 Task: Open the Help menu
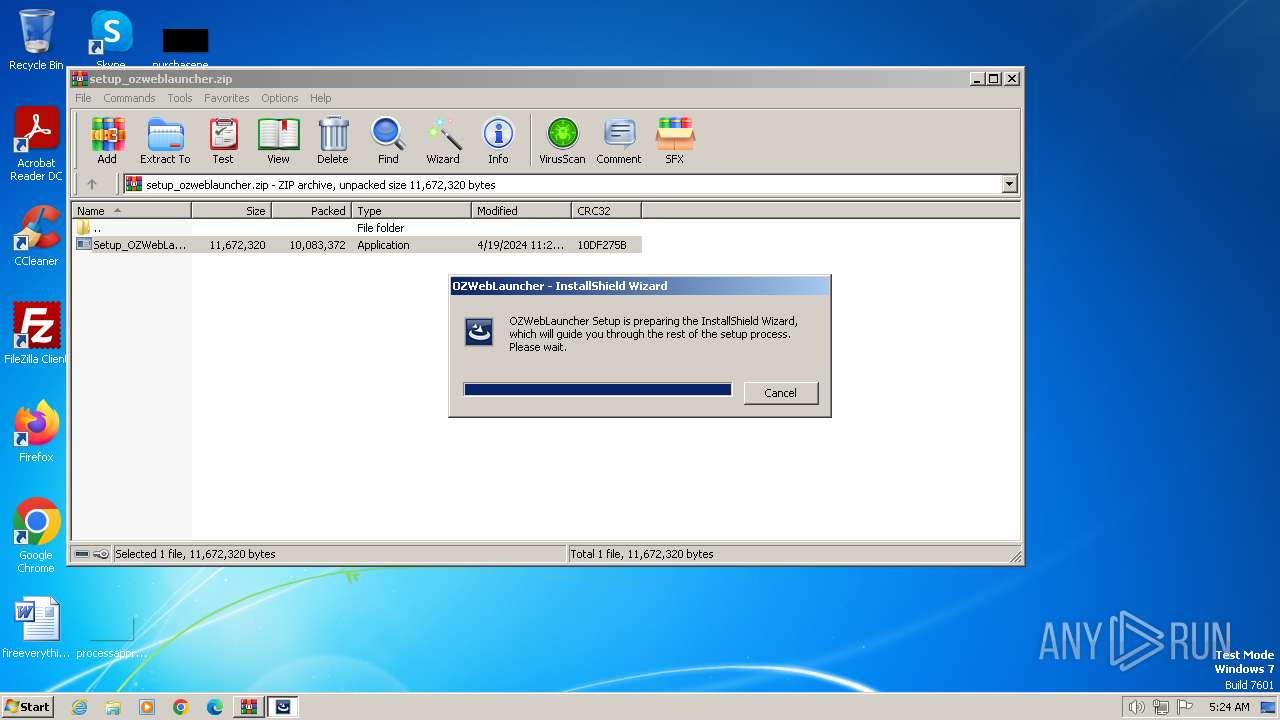[x=320, y=98]
